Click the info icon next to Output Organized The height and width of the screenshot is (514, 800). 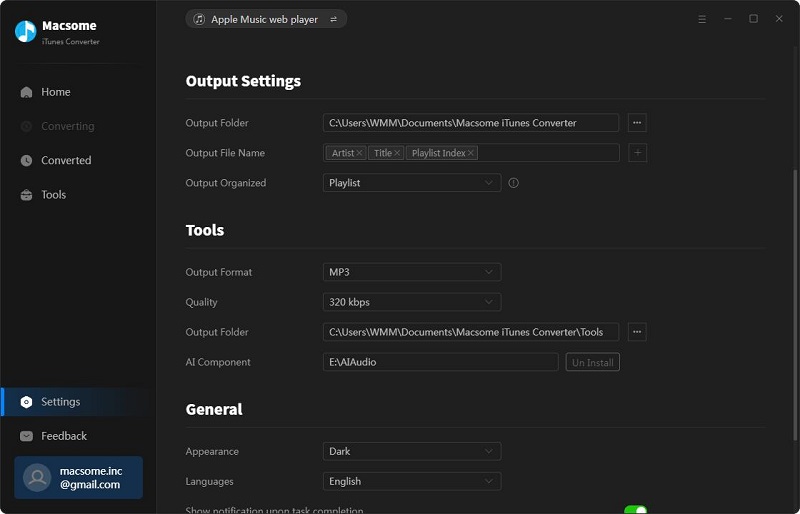513,183
